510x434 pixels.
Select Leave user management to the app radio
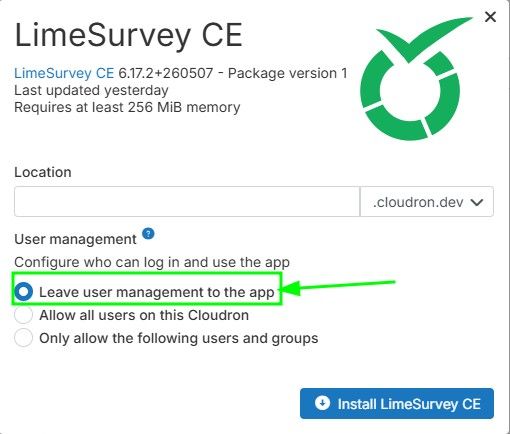pyautogui.click(x=23, y=292)
